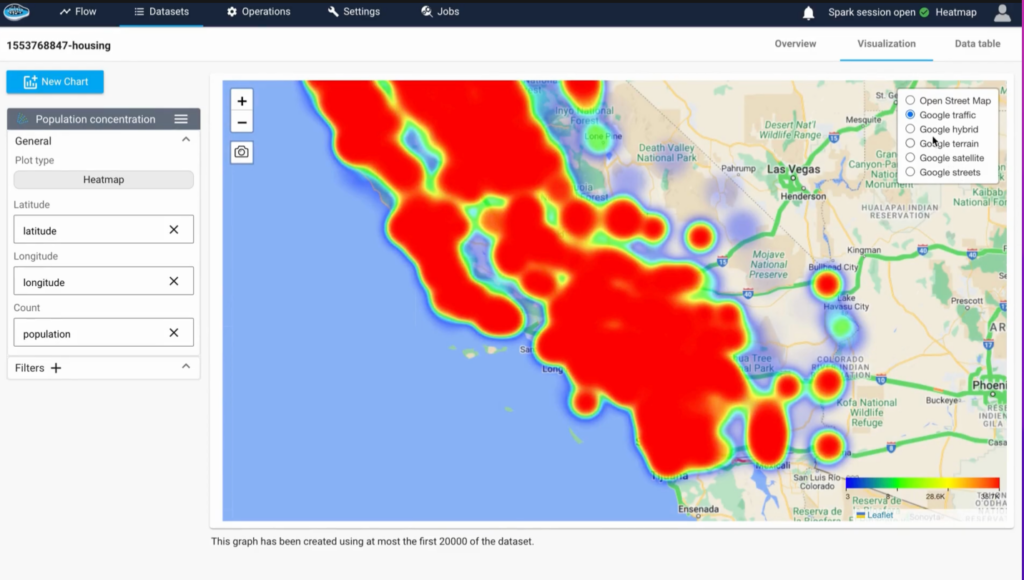Open the Settings menu
This screenshot has width=1024, height=580.
[353, 12]
